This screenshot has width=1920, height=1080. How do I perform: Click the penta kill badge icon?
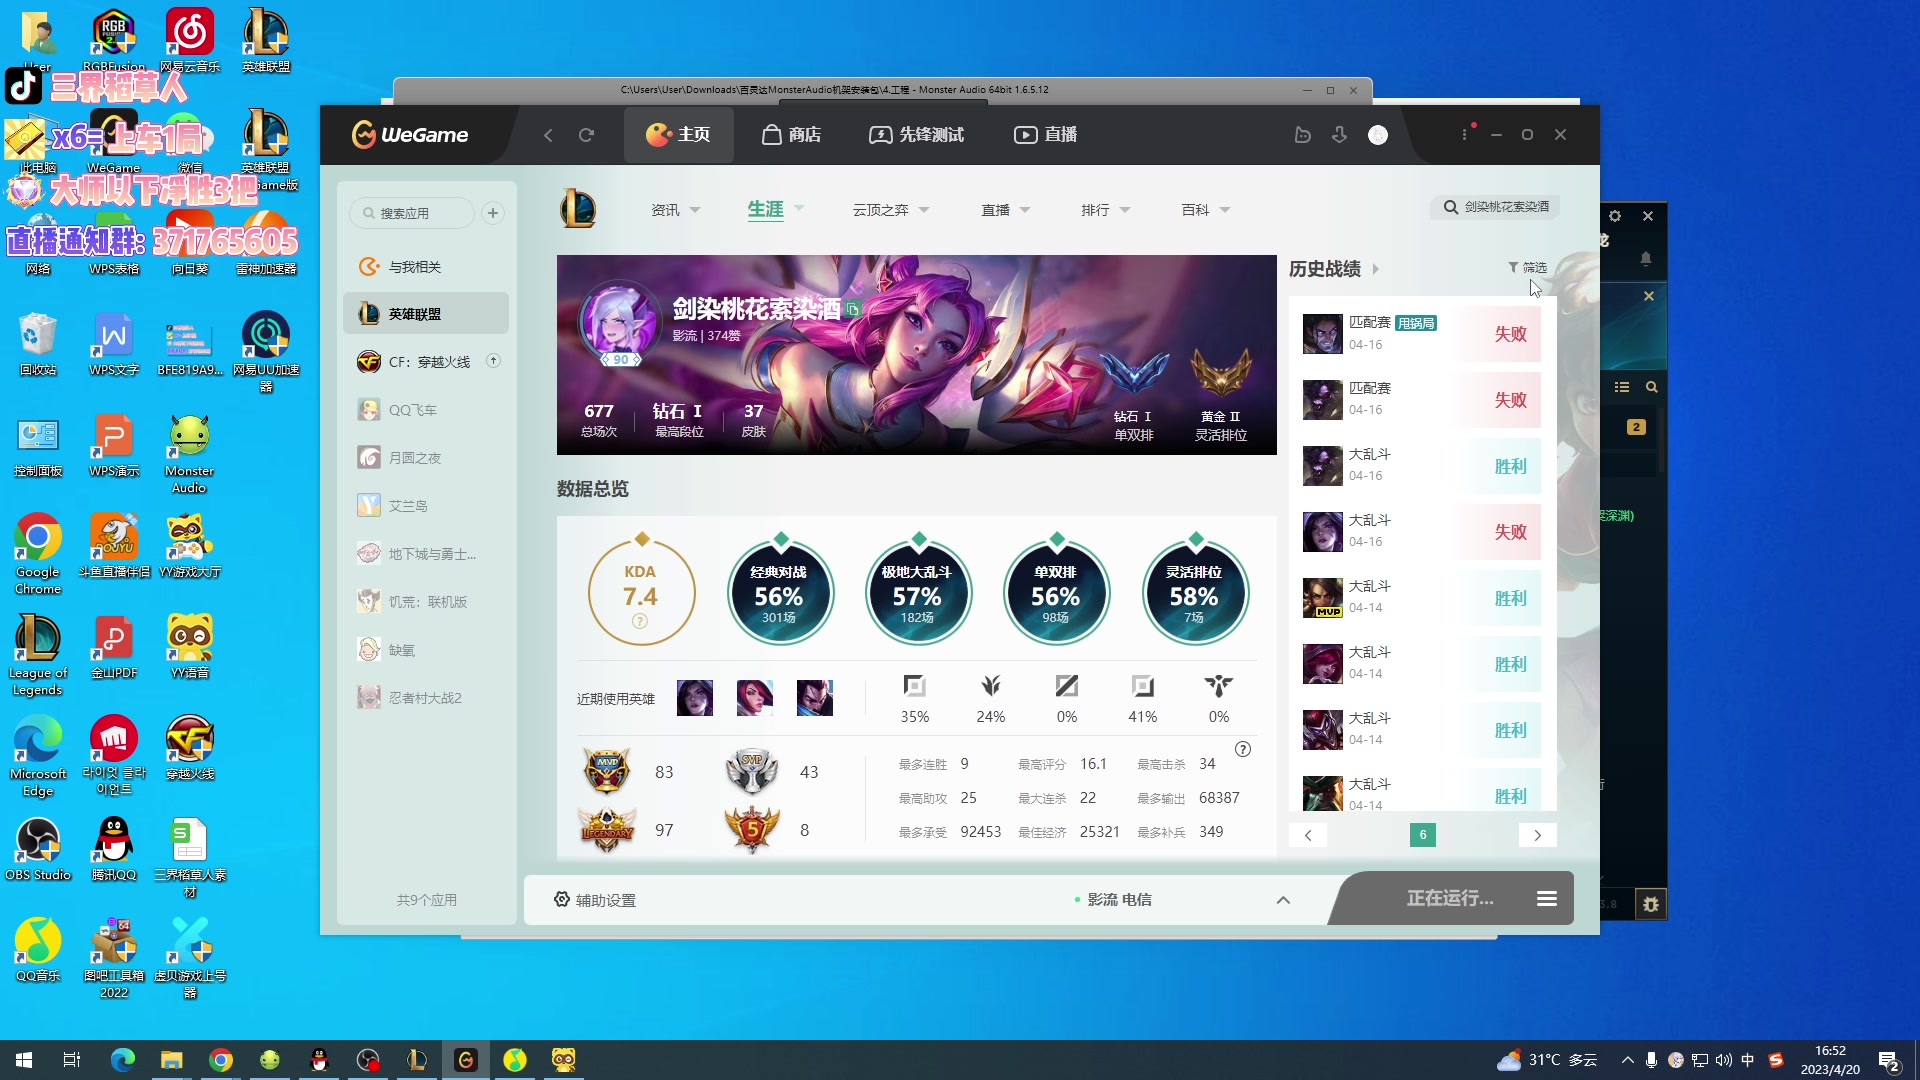click(752, 829)
